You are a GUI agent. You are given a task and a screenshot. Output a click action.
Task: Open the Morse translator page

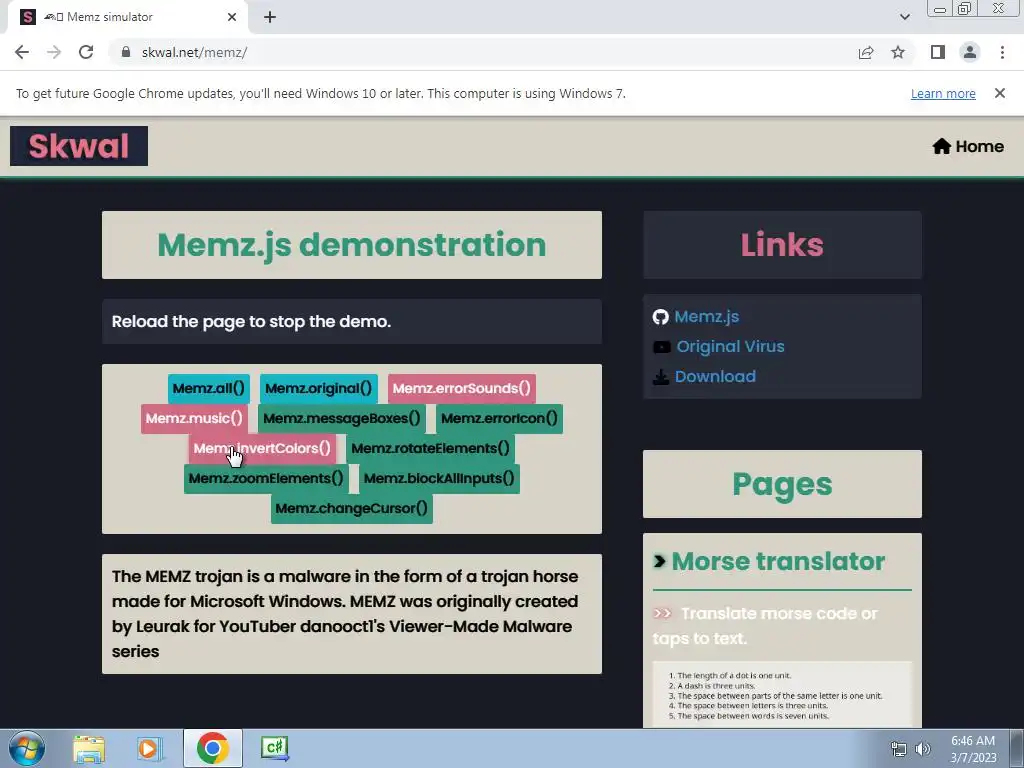[x=778, y=561]
